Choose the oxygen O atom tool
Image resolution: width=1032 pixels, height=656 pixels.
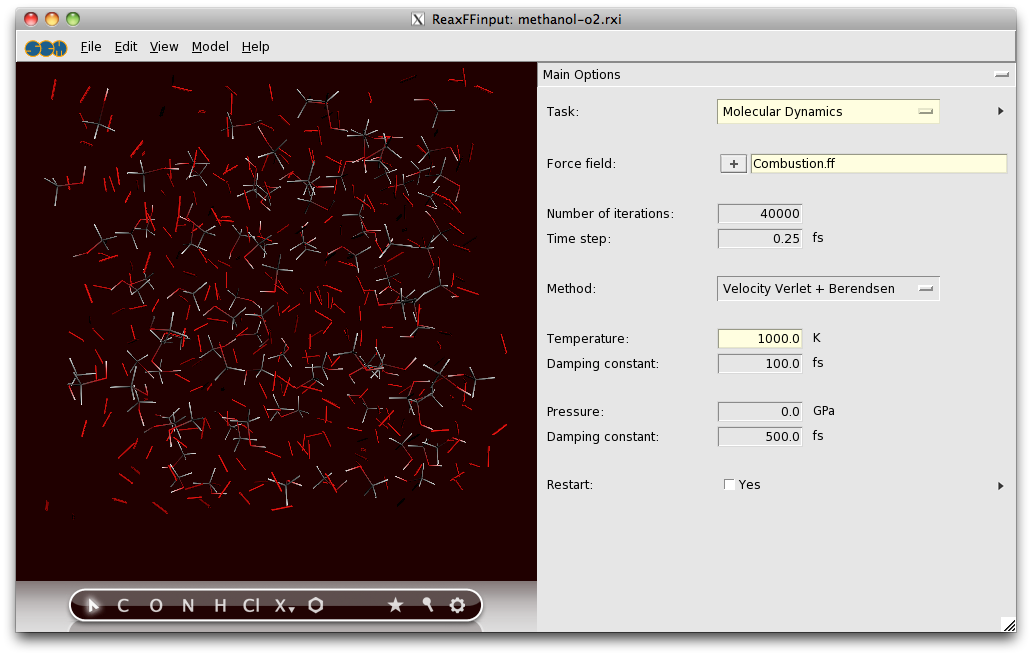tap(156, 605)
